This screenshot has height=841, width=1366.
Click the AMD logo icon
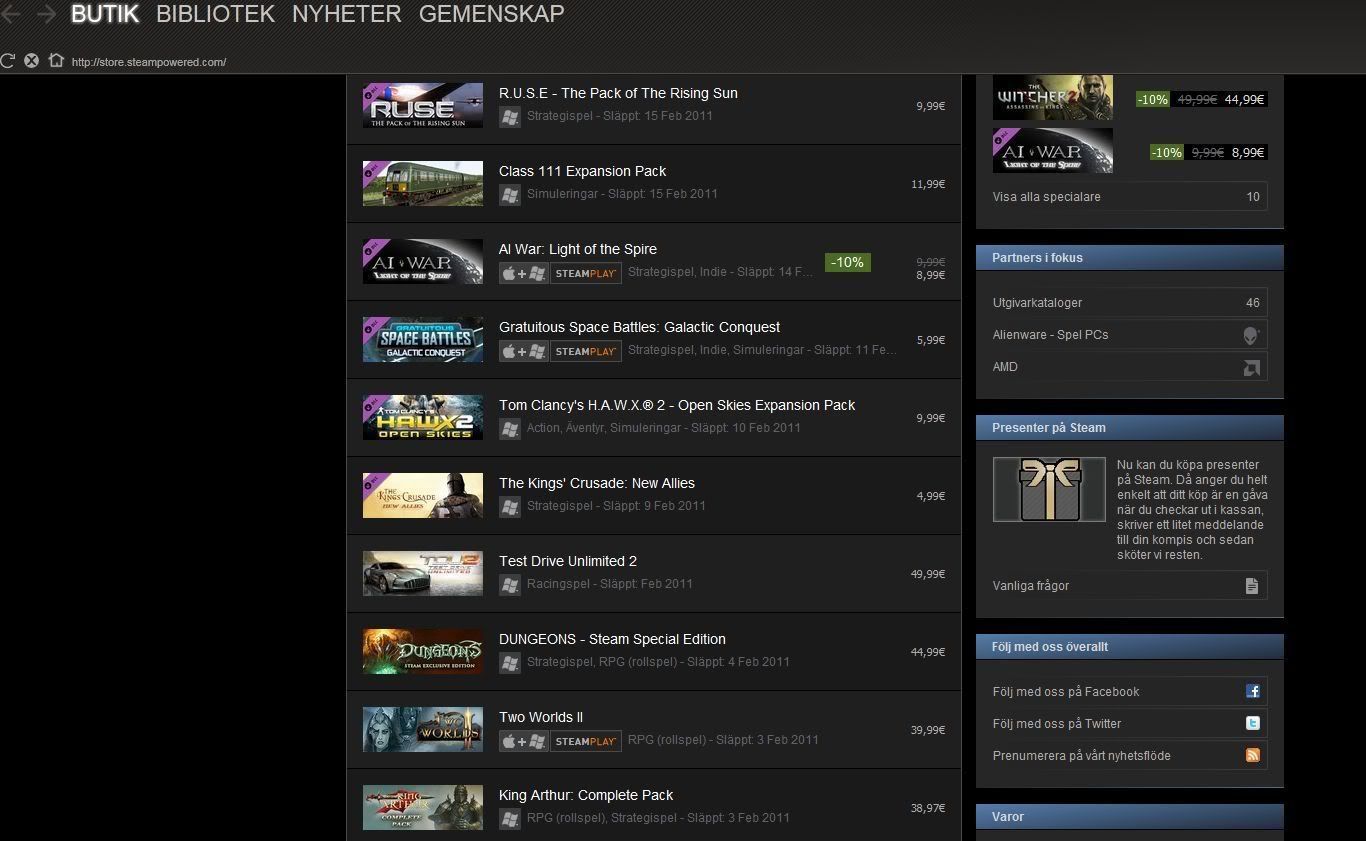[x=1252, y=367]
